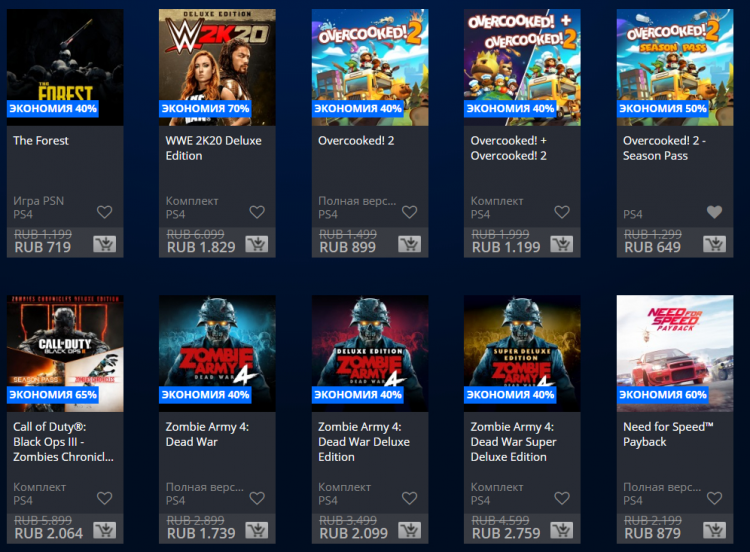This screenshot has height=552, width=750.
Task: Open Call of Duty Black Ops III title link
Action: 63,442
